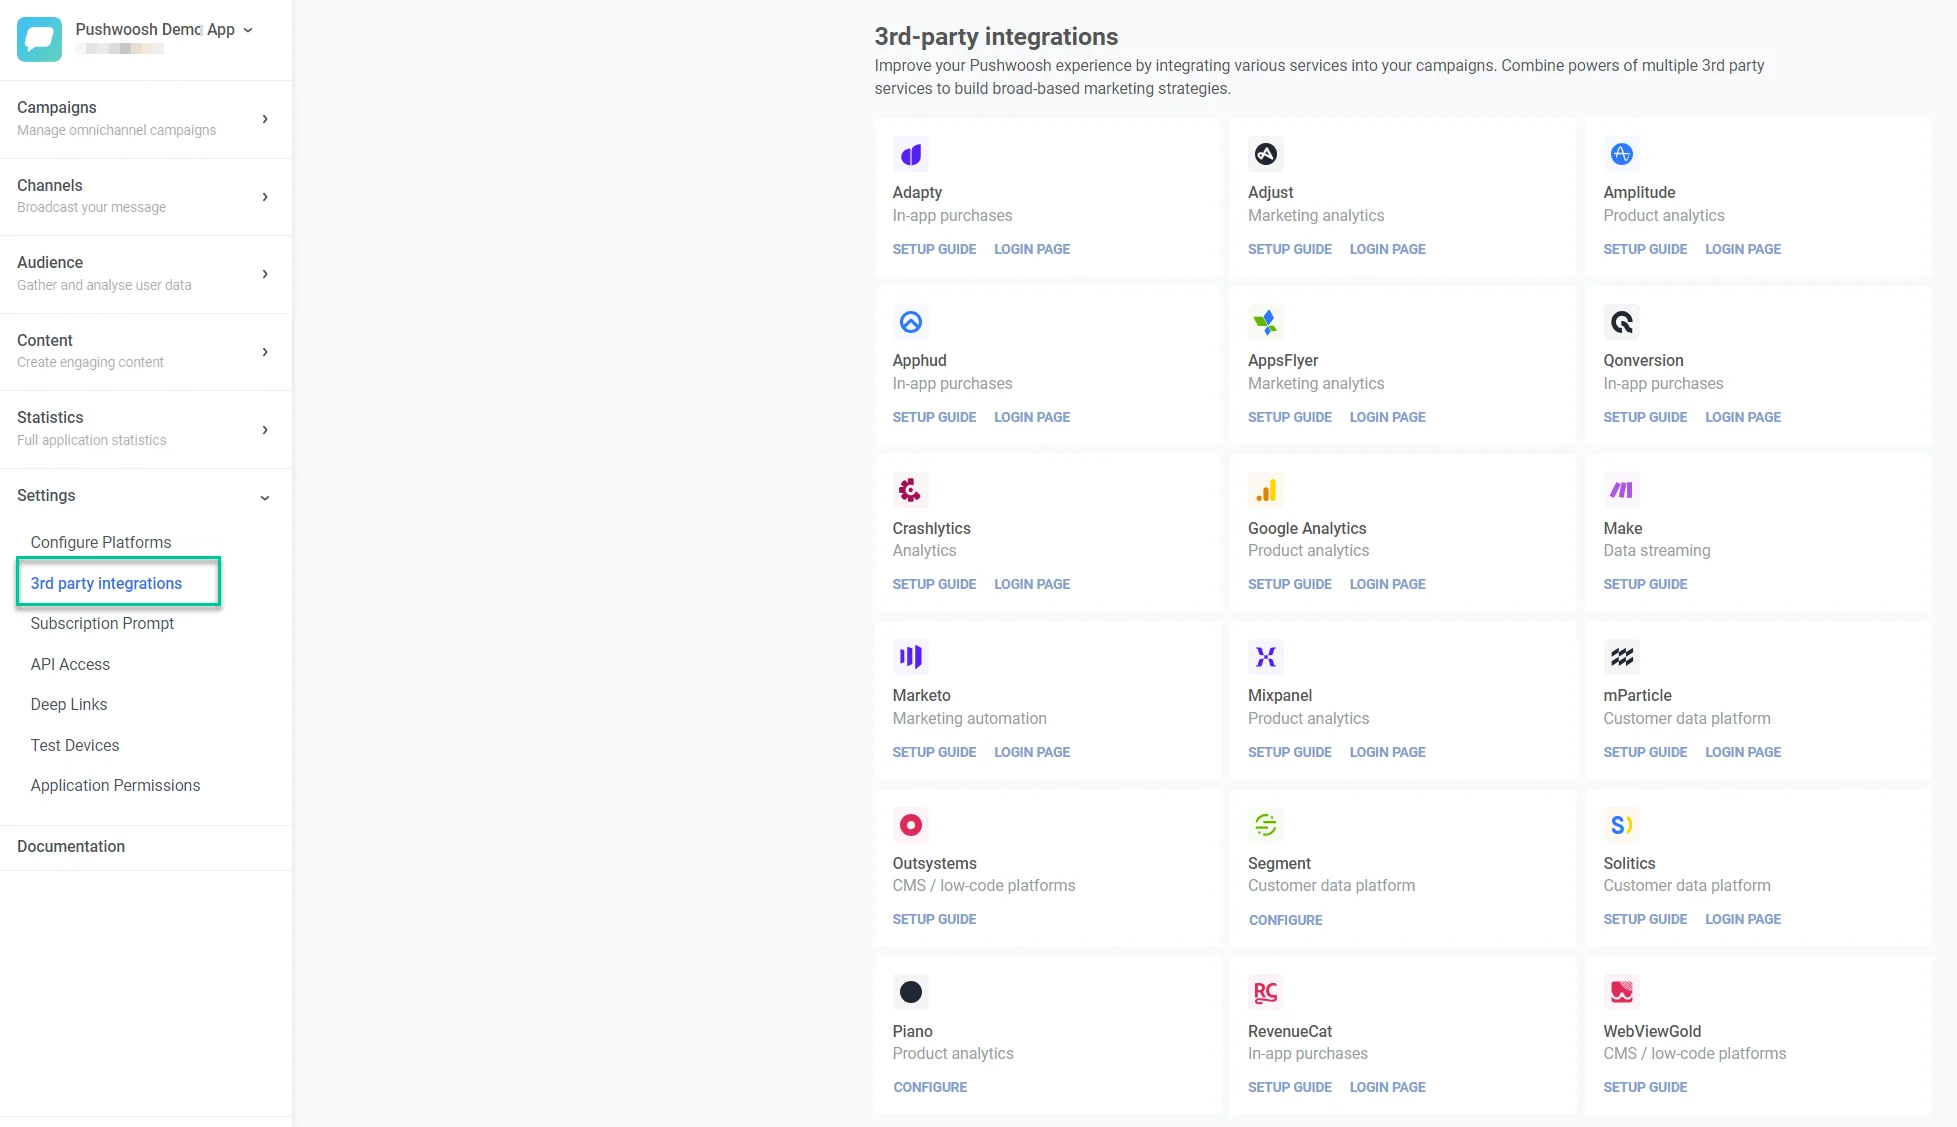Open the Crashlytics icon

click(911, 490)
